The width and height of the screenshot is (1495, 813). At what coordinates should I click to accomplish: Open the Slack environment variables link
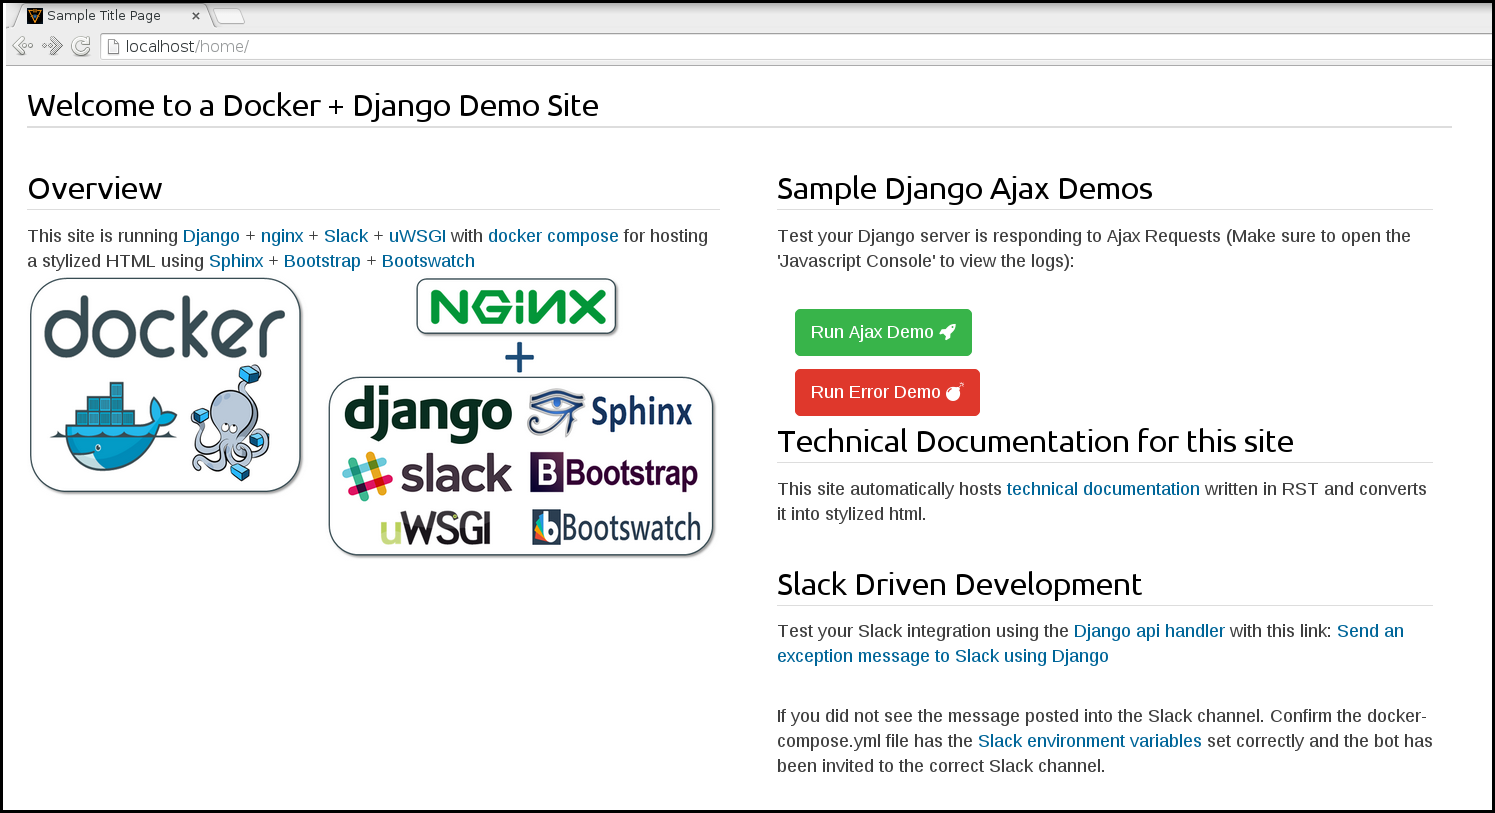pos(1090,741)
